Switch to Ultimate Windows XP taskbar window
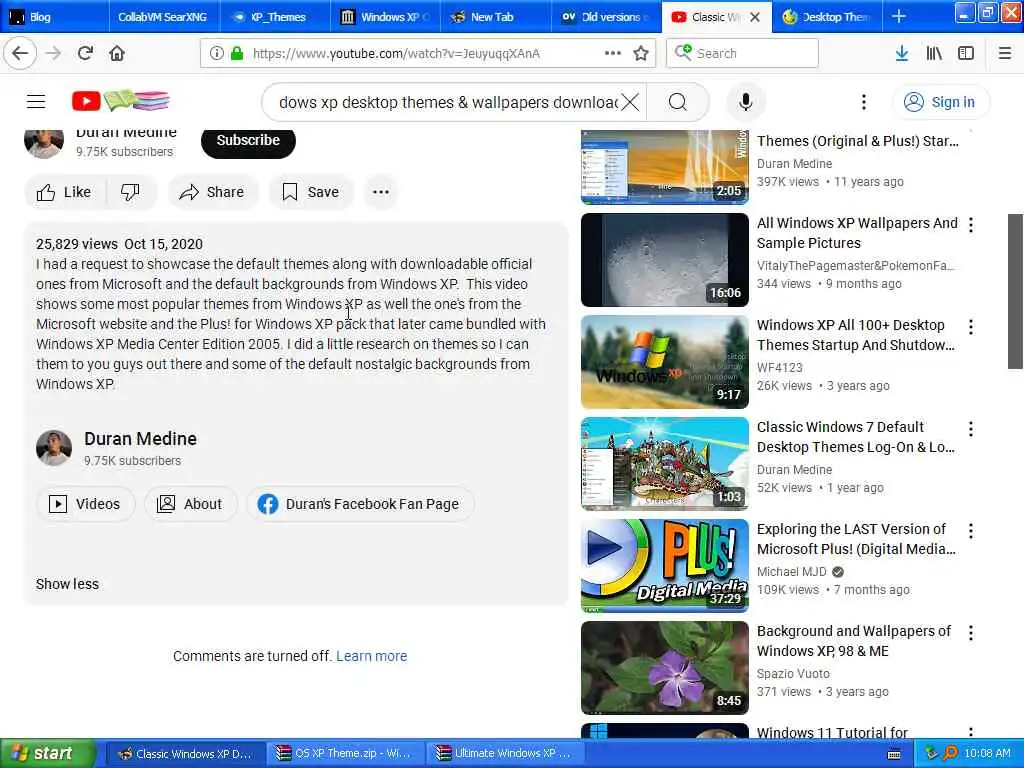Image resolution: width=1024 pixels, height=768 pixels. (x=505, y=754)
